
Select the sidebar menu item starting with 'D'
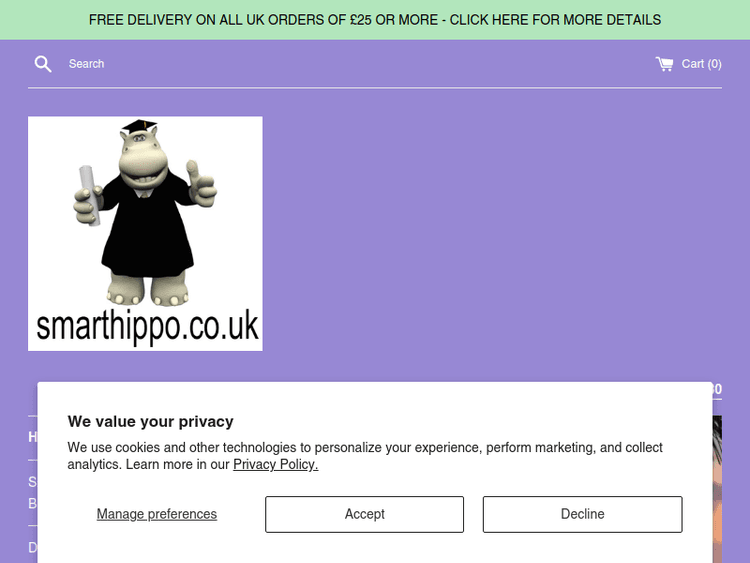(x=33, y=547)
